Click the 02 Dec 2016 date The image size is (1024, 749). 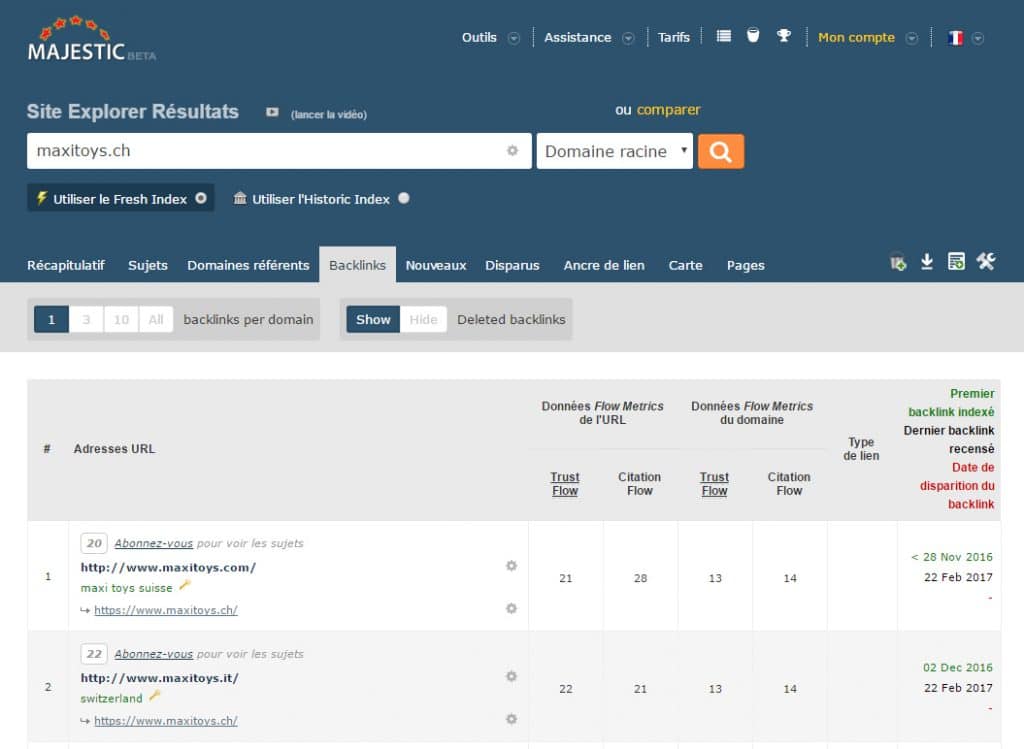coord(957,667)
